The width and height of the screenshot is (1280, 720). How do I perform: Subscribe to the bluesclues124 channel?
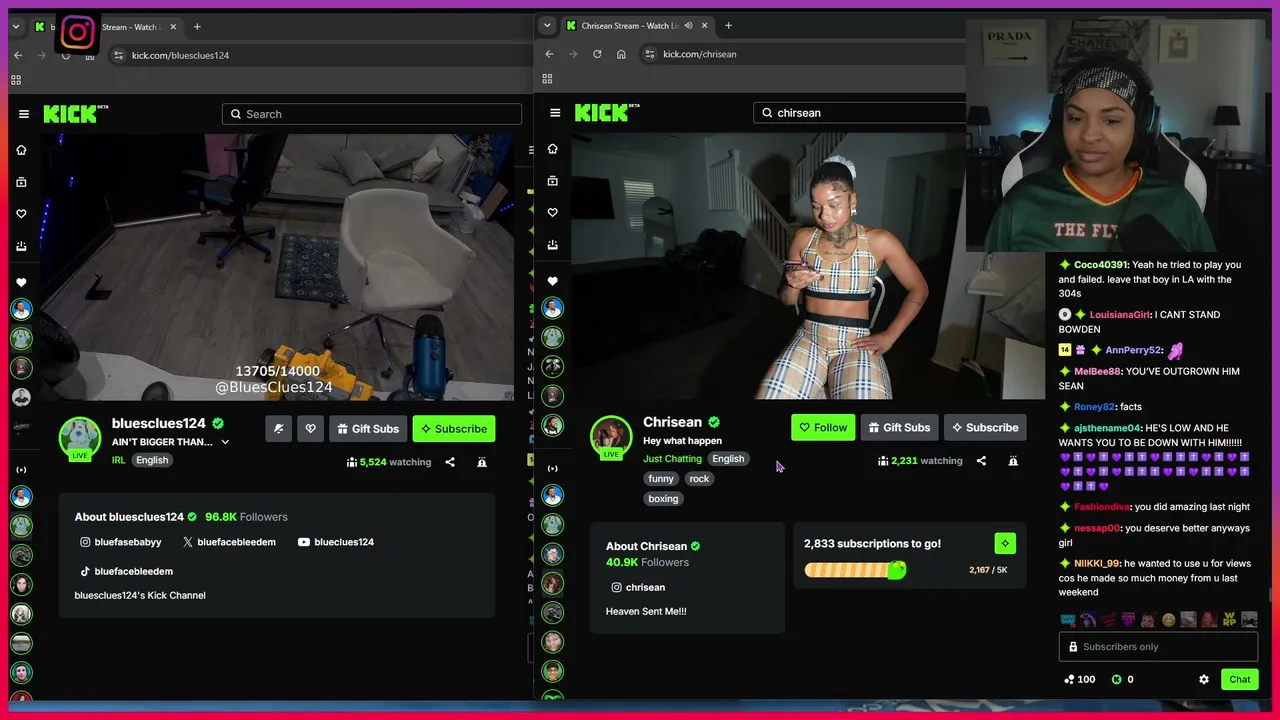pos(454,429)
